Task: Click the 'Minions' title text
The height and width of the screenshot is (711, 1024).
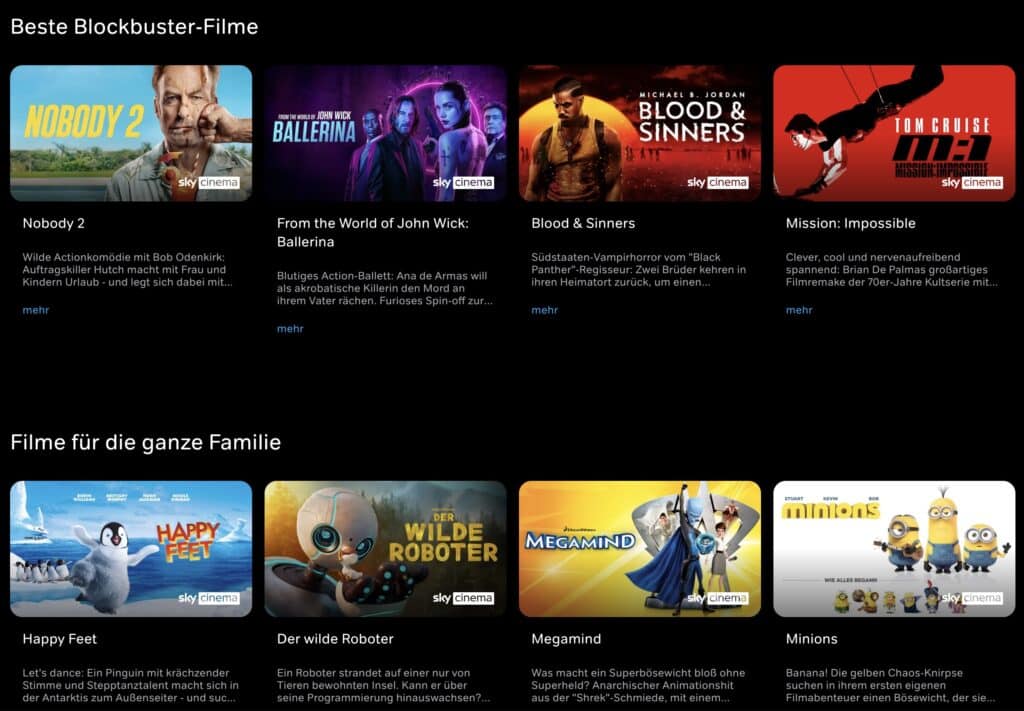Action: coord(811,639)
